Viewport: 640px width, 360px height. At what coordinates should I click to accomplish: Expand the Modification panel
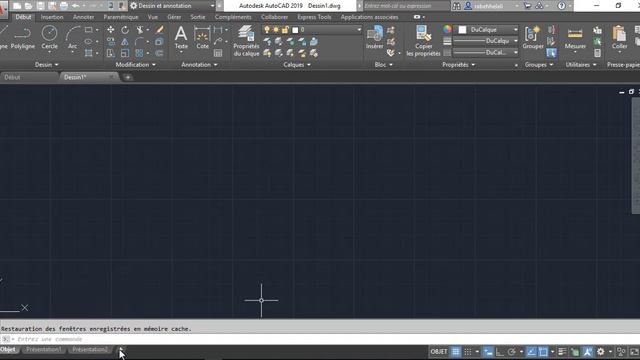point(136,64)
